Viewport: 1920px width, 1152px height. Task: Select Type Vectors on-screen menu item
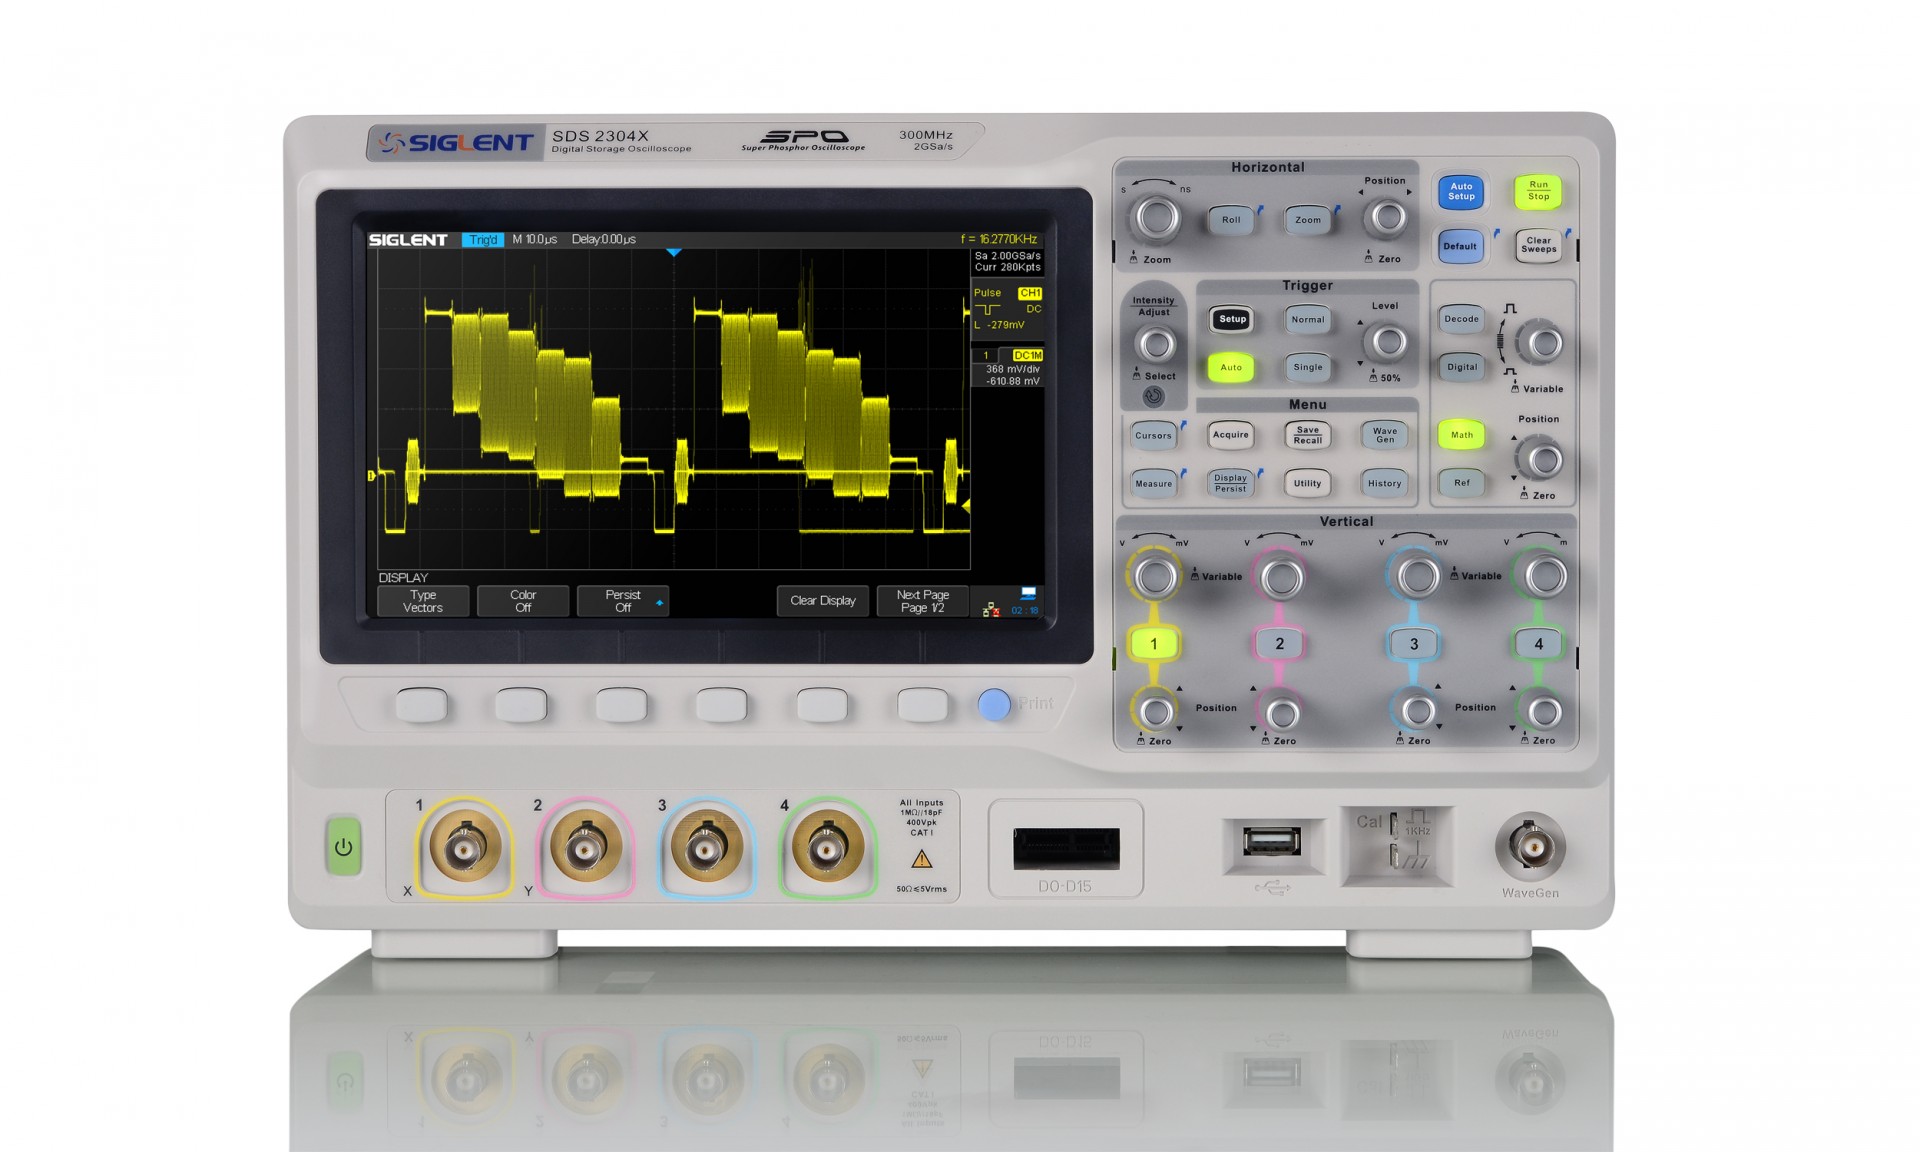coord(422,601)
